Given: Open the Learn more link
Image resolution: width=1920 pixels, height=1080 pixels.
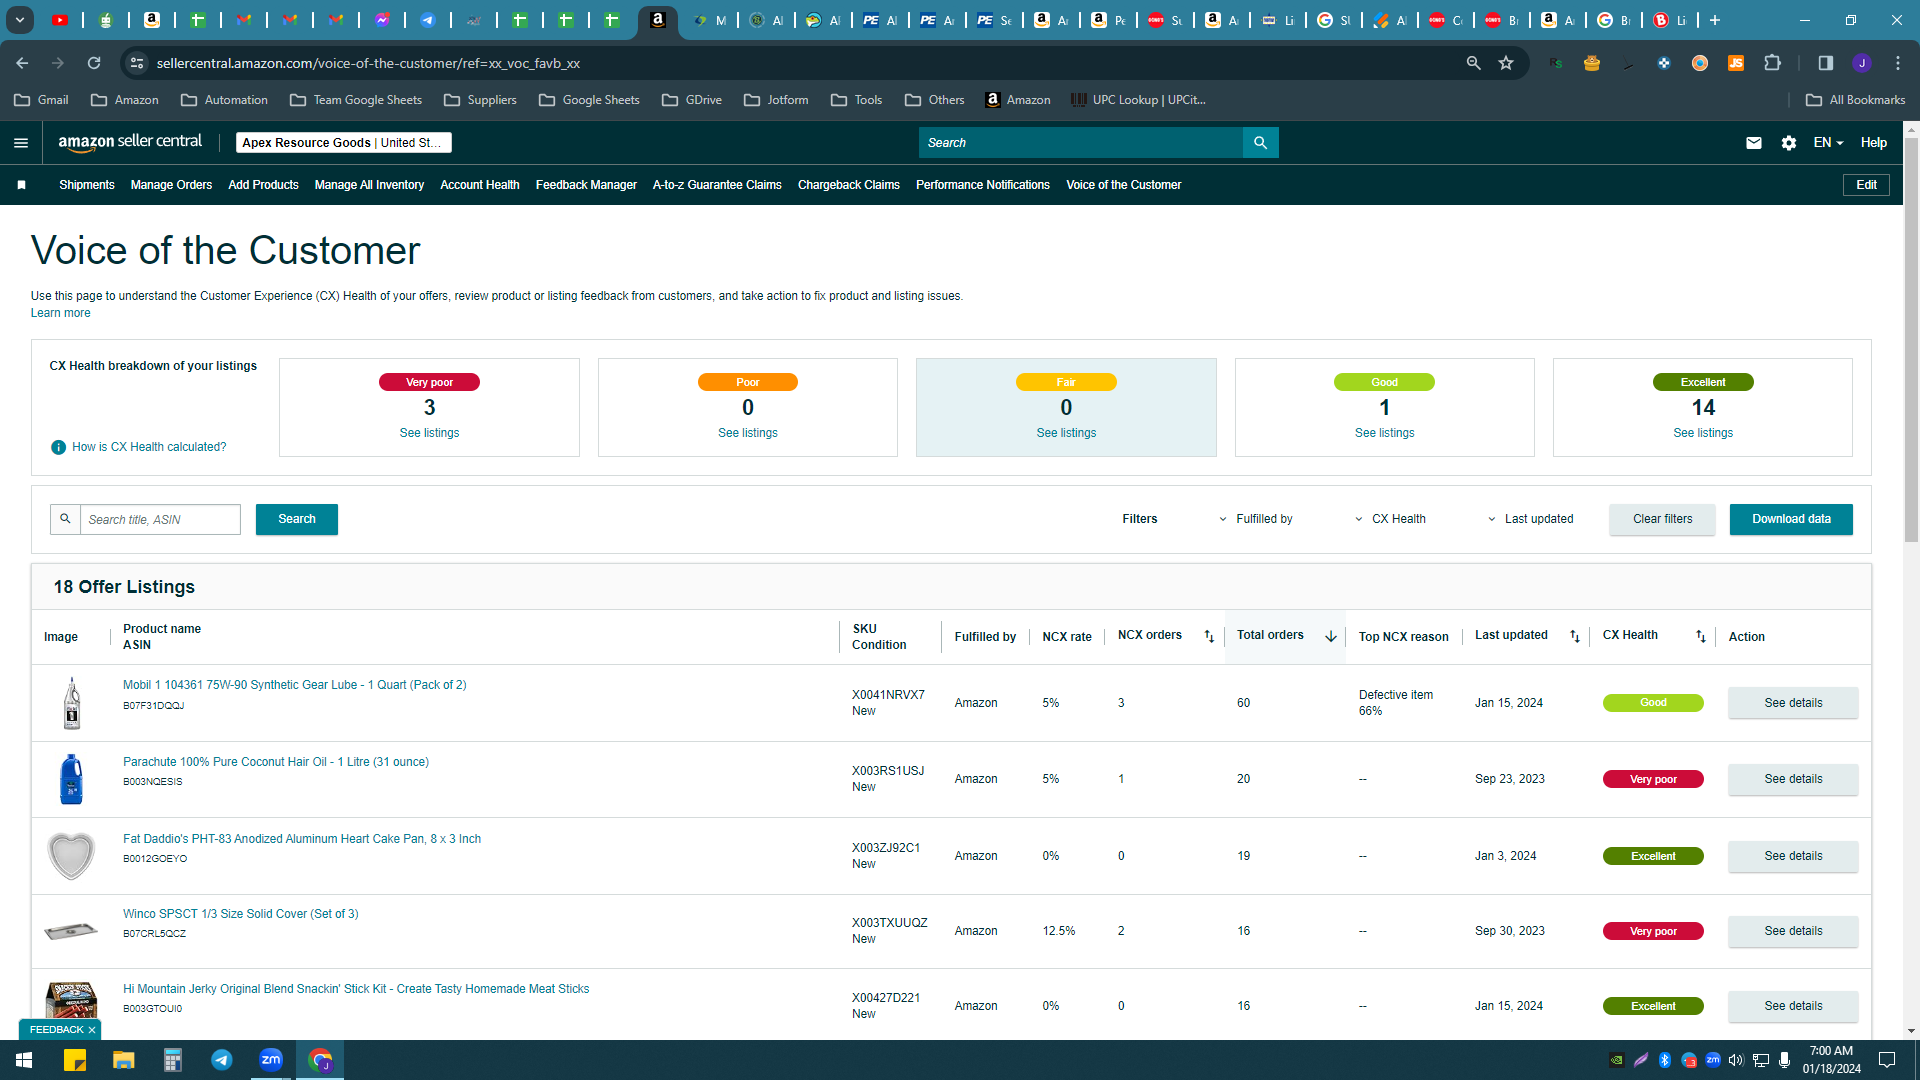Looking at the screenshot, I should click(60, 313).
